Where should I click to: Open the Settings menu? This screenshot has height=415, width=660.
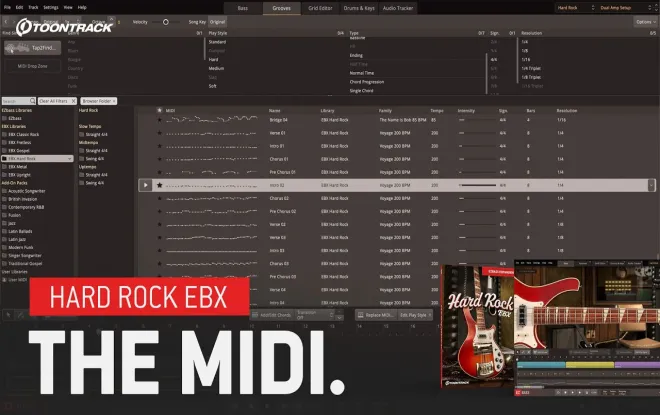click(x=51, y=7)
